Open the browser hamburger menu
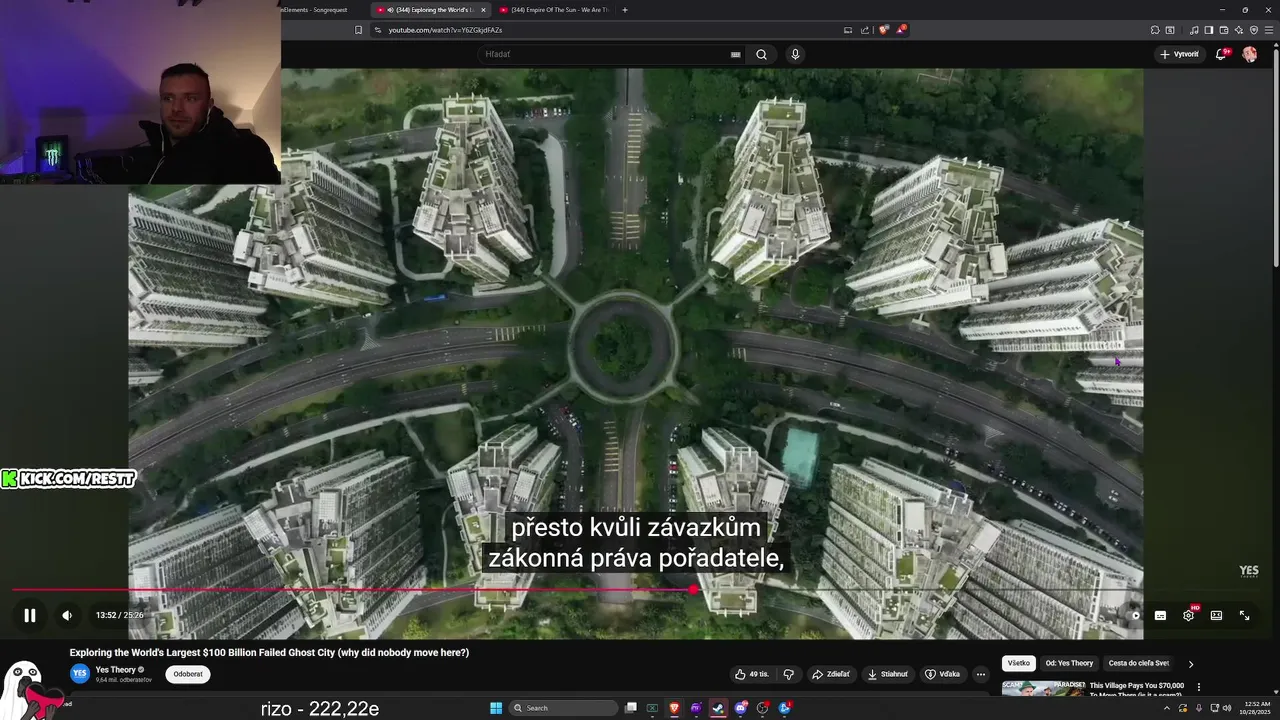The height and width of the screenshot is (720, 1280). [1267, 30]
